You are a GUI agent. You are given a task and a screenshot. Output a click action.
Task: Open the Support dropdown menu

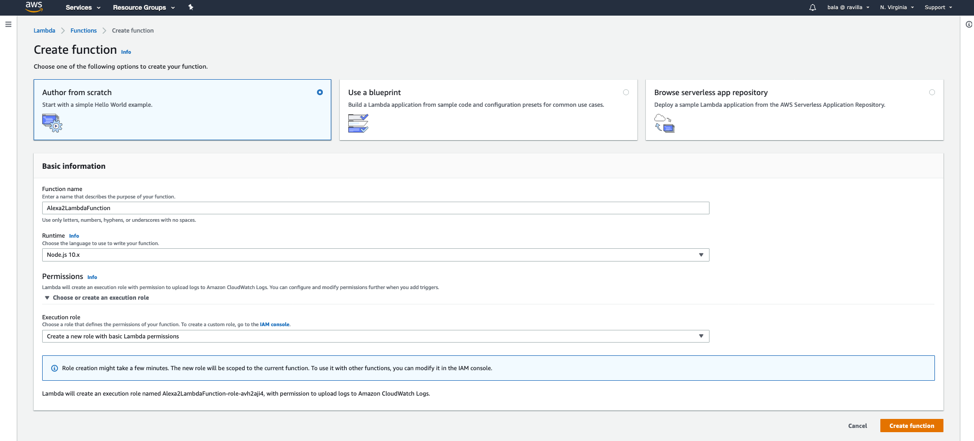click(938, 7)
